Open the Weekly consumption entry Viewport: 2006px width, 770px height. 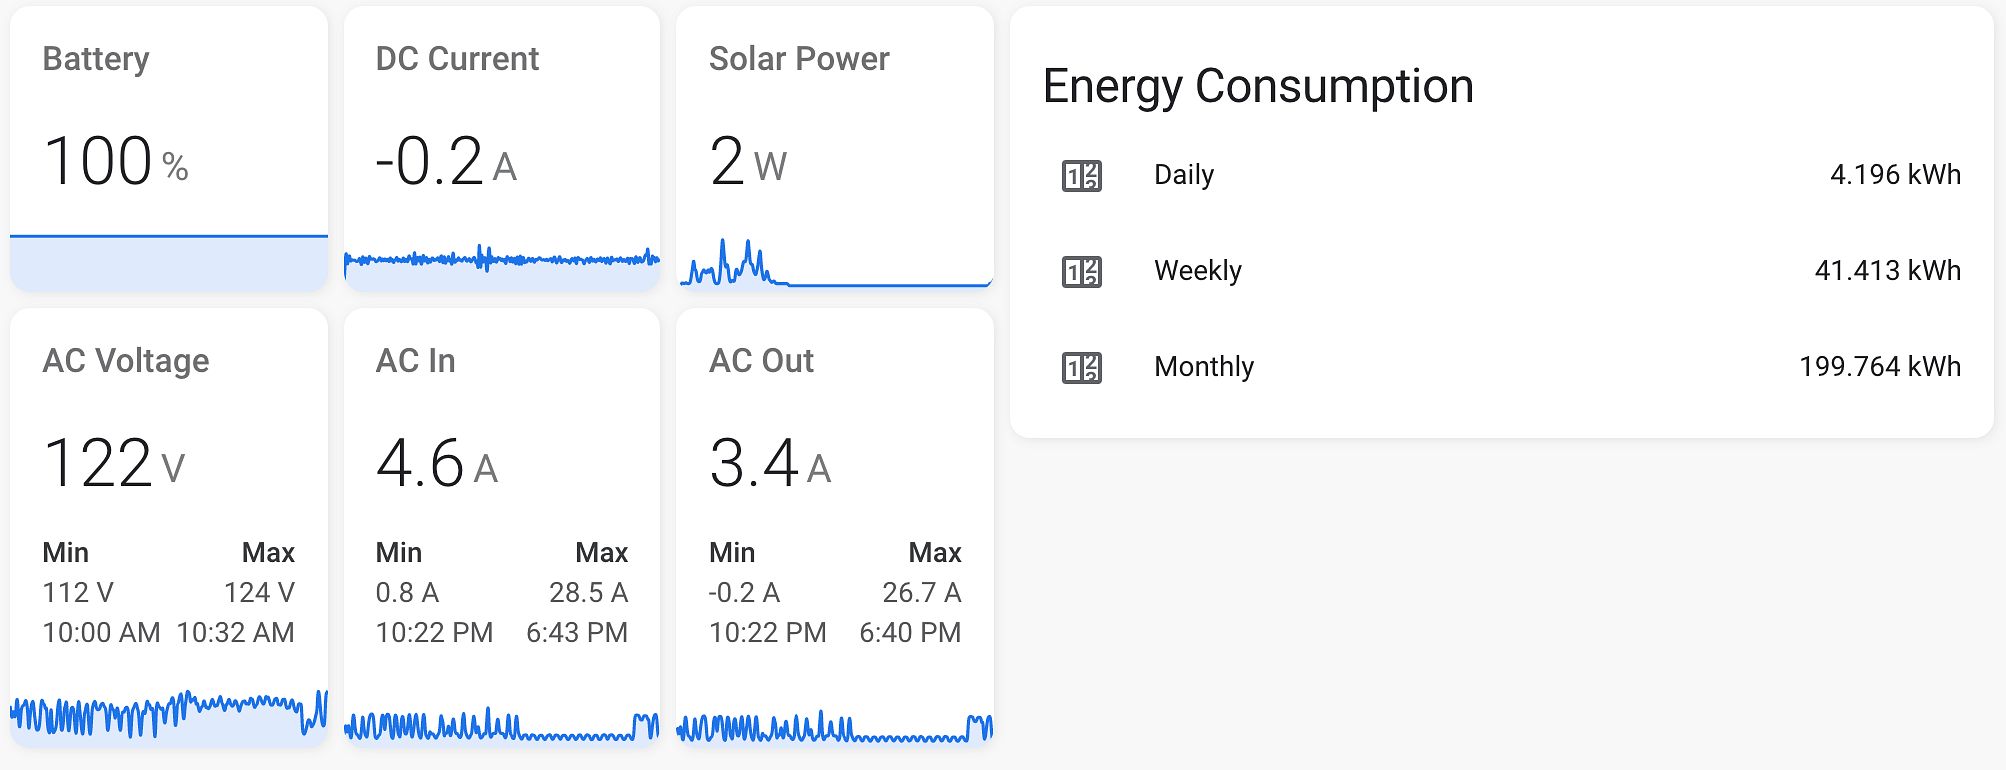tap(1502, 271)
